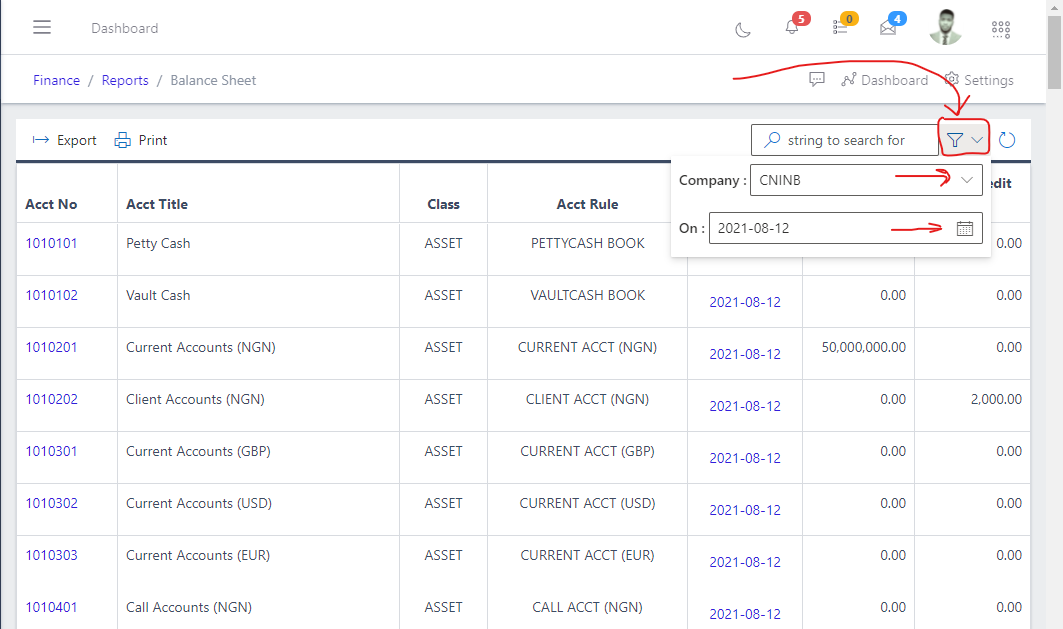
Task: Open the apps grid launcher icon
Action: [1001, 29]
